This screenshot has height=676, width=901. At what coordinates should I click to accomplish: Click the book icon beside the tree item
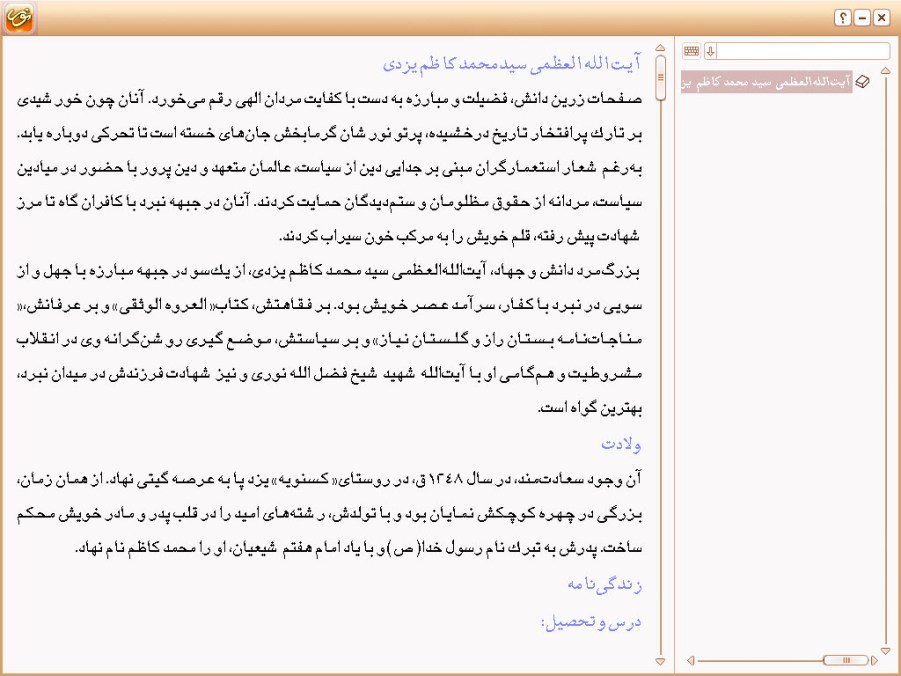pyautogui.click(x=863, y=82)
